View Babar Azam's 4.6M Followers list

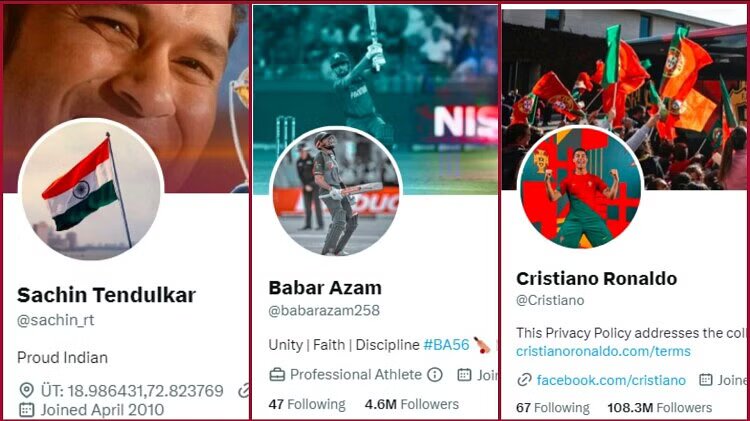pos(412,404)
